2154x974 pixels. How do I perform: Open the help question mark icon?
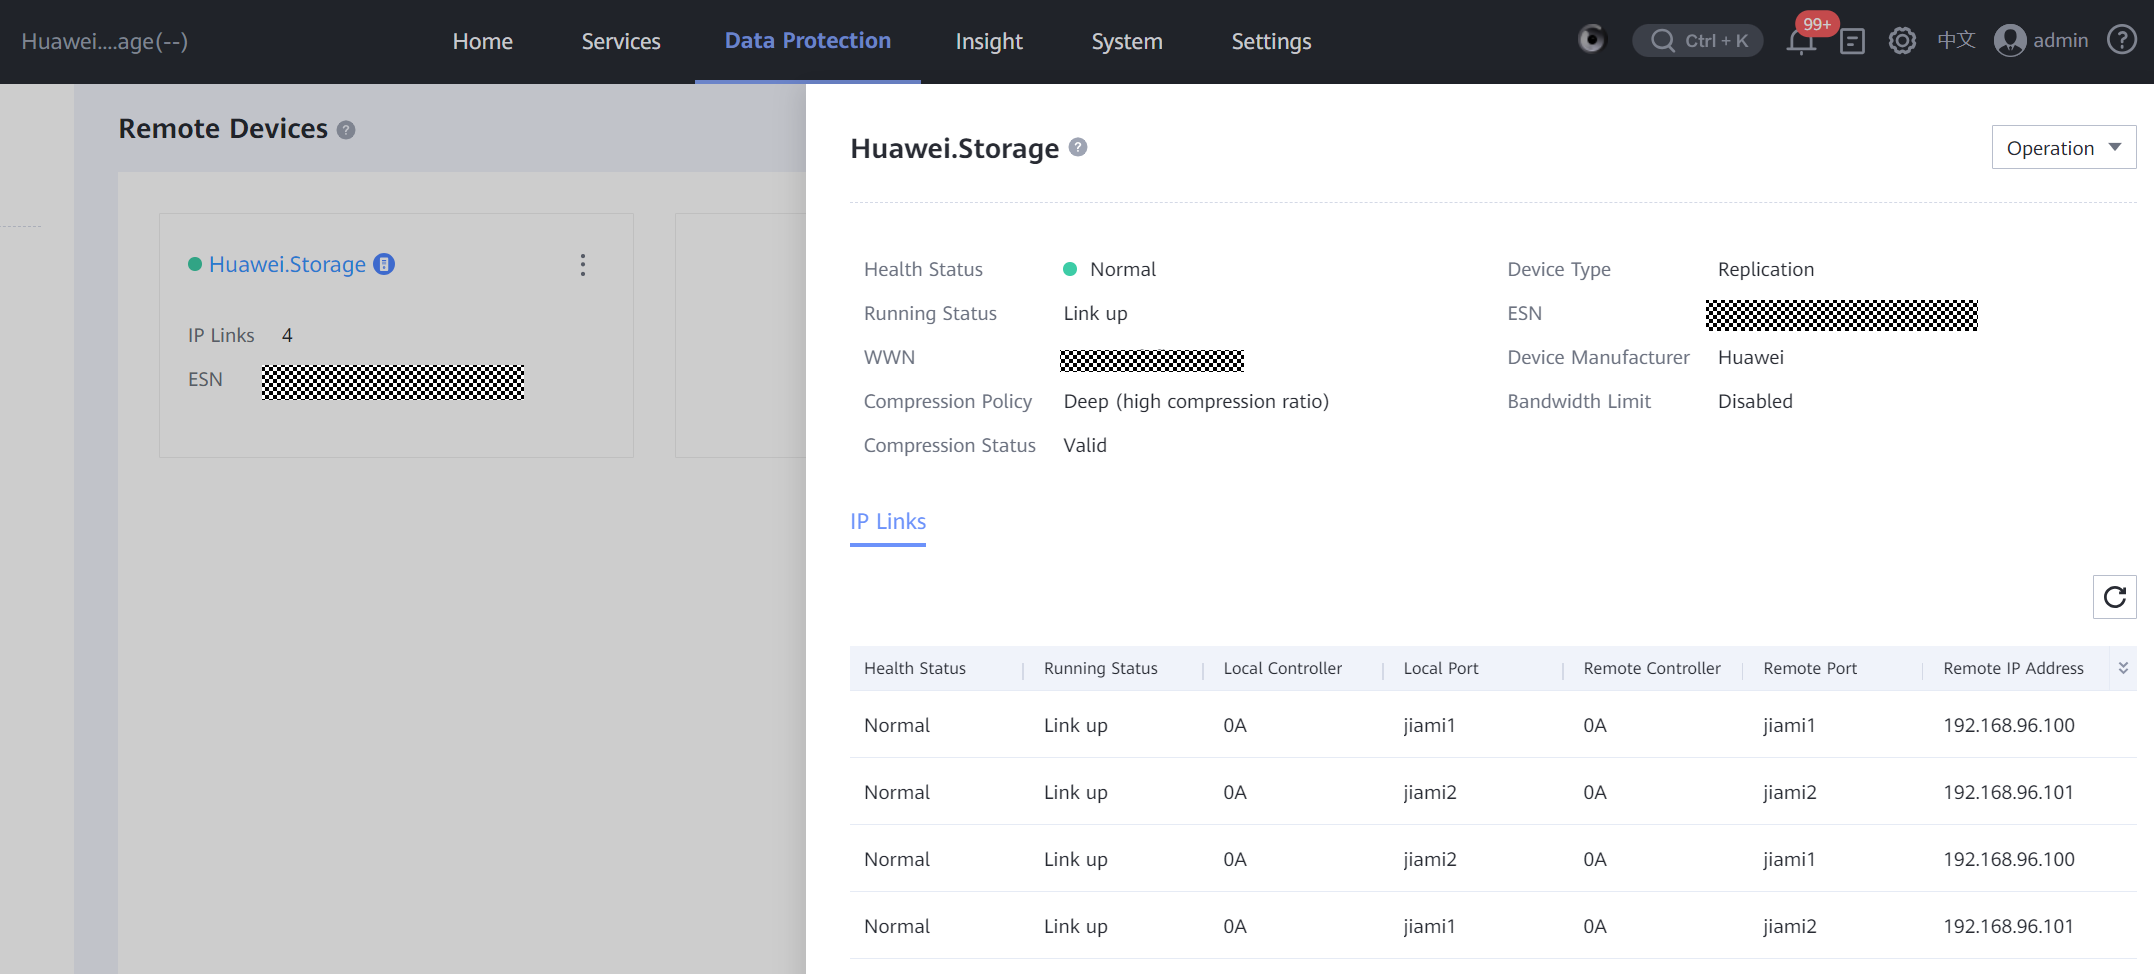(x=2122, y=40)
